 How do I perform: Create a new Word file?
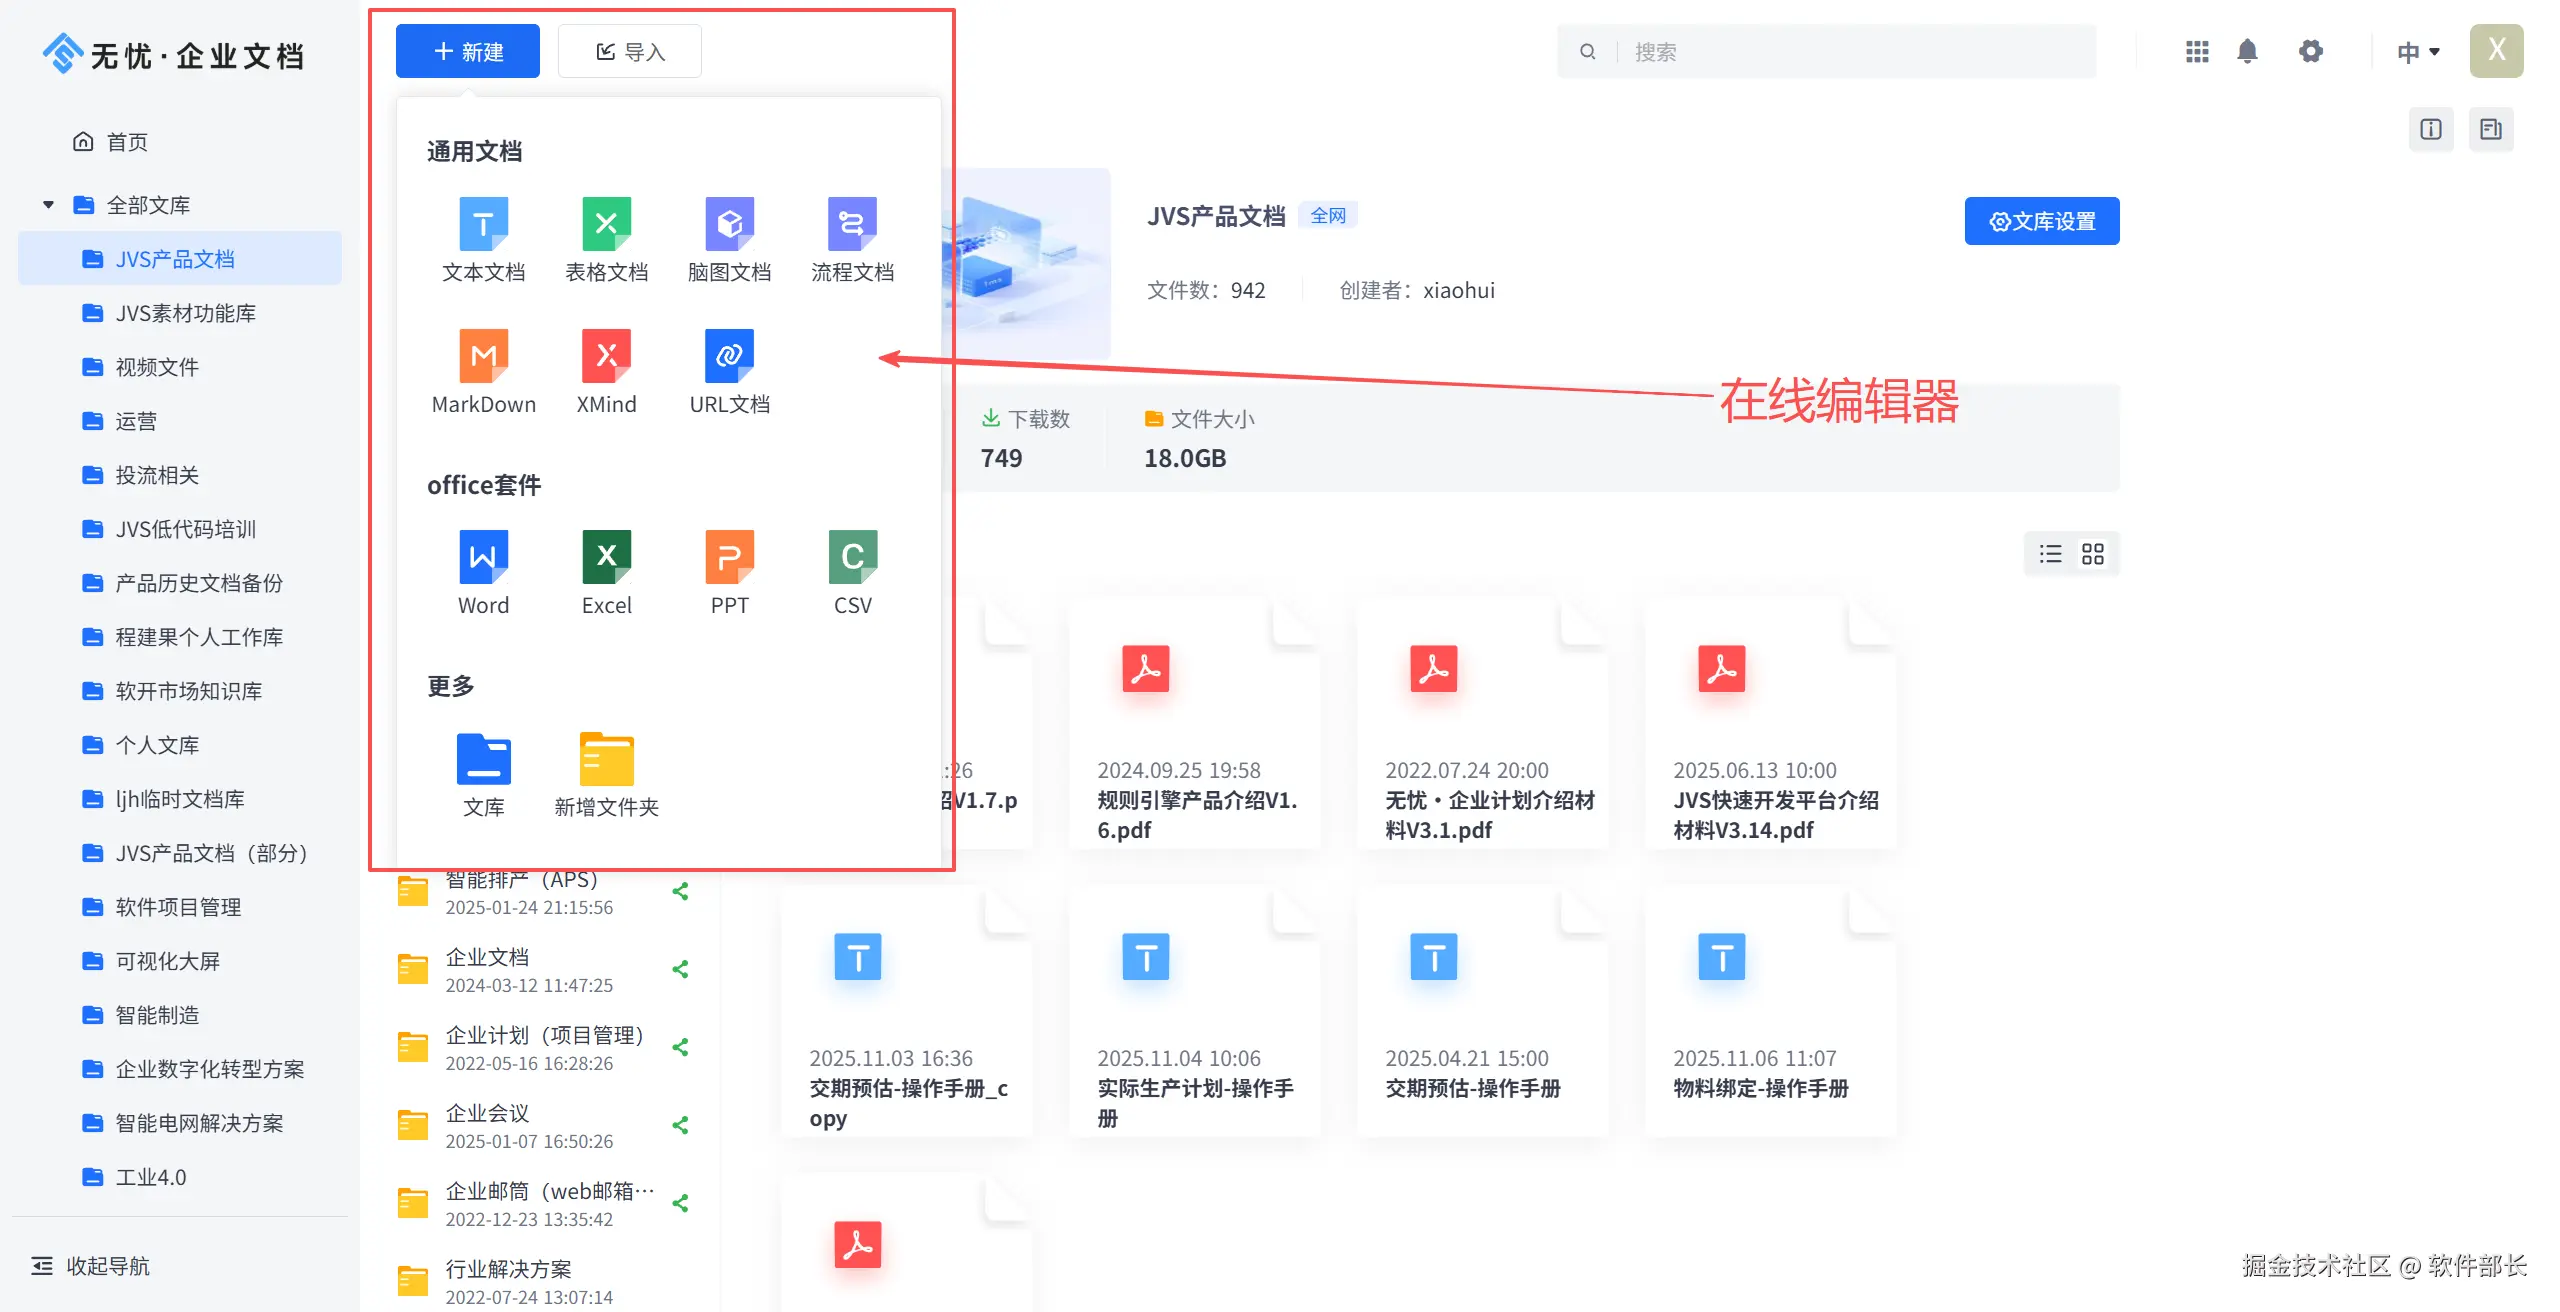[x=483, y=557]
